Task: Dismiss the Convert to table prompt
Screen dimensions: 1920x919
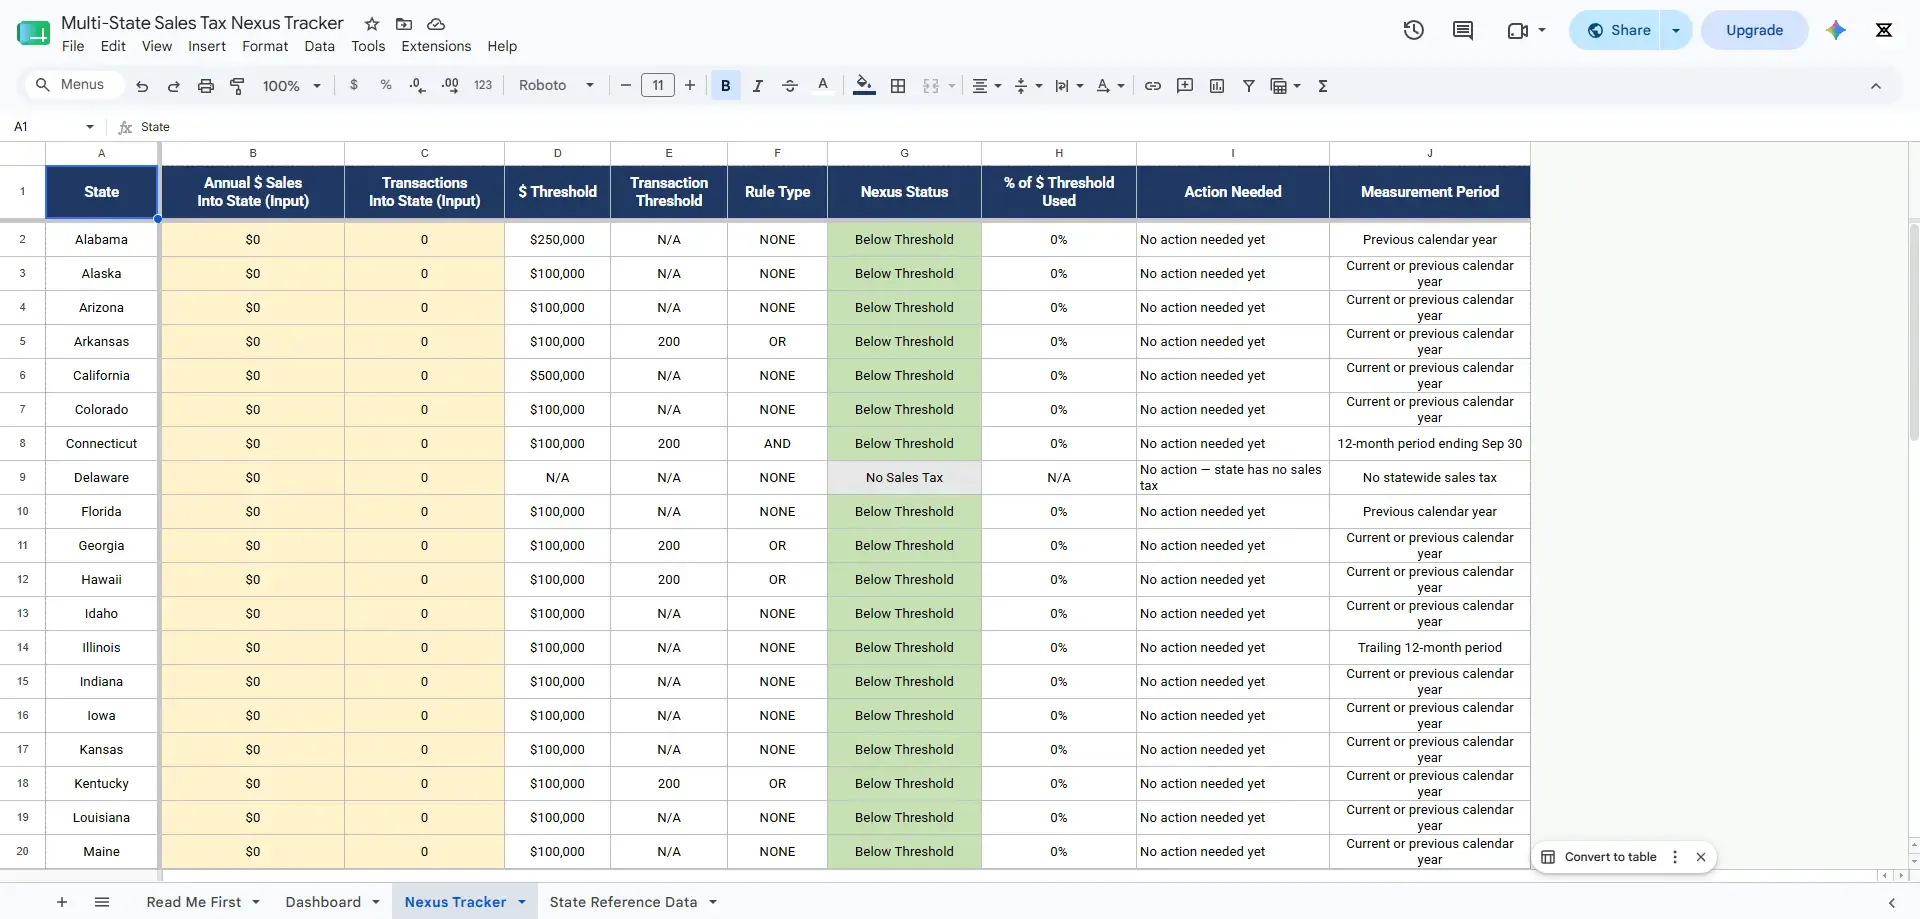Action: tap(1701, 857)
